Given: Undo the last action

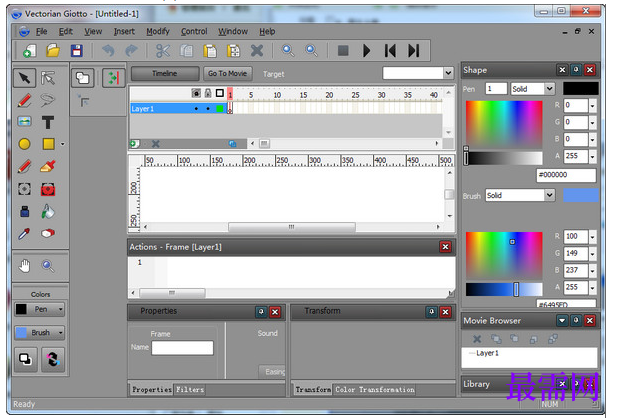Looking at the screenshot, I should click(108, 51).
